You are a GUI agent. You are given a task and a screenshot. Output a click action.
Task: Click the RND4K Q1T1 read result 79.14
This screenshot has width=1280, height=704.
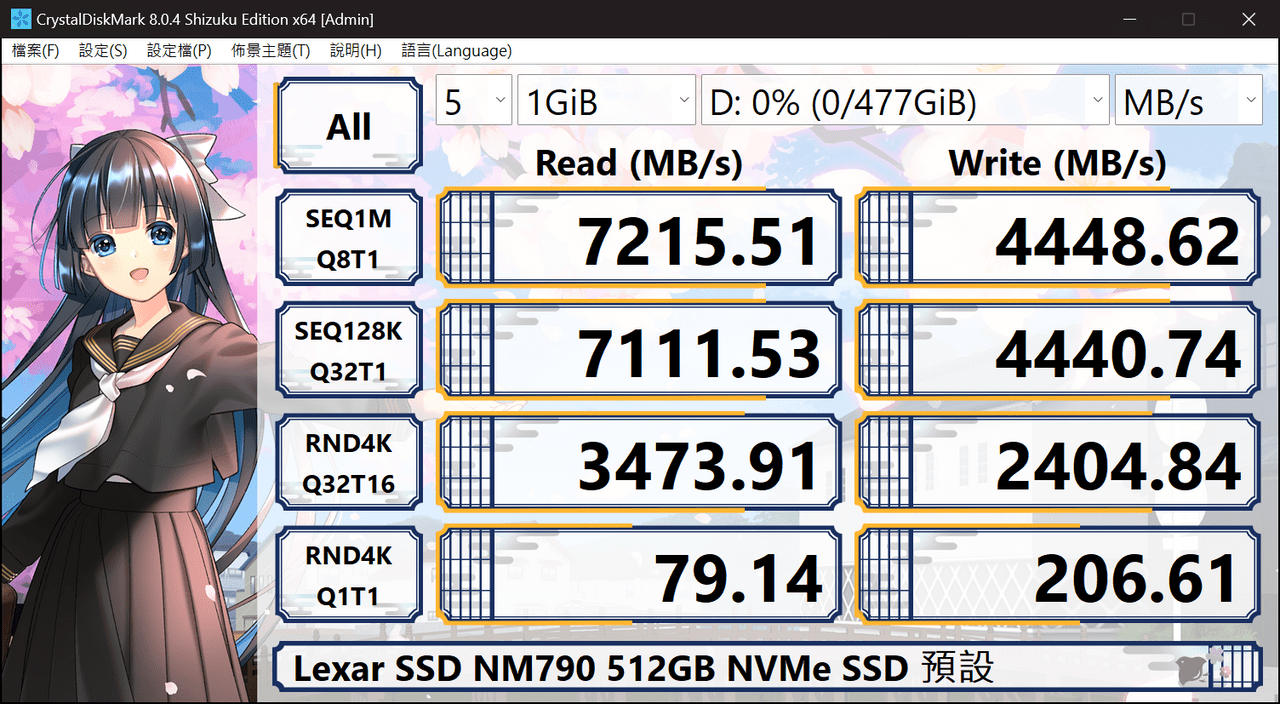tap(639, 574)
